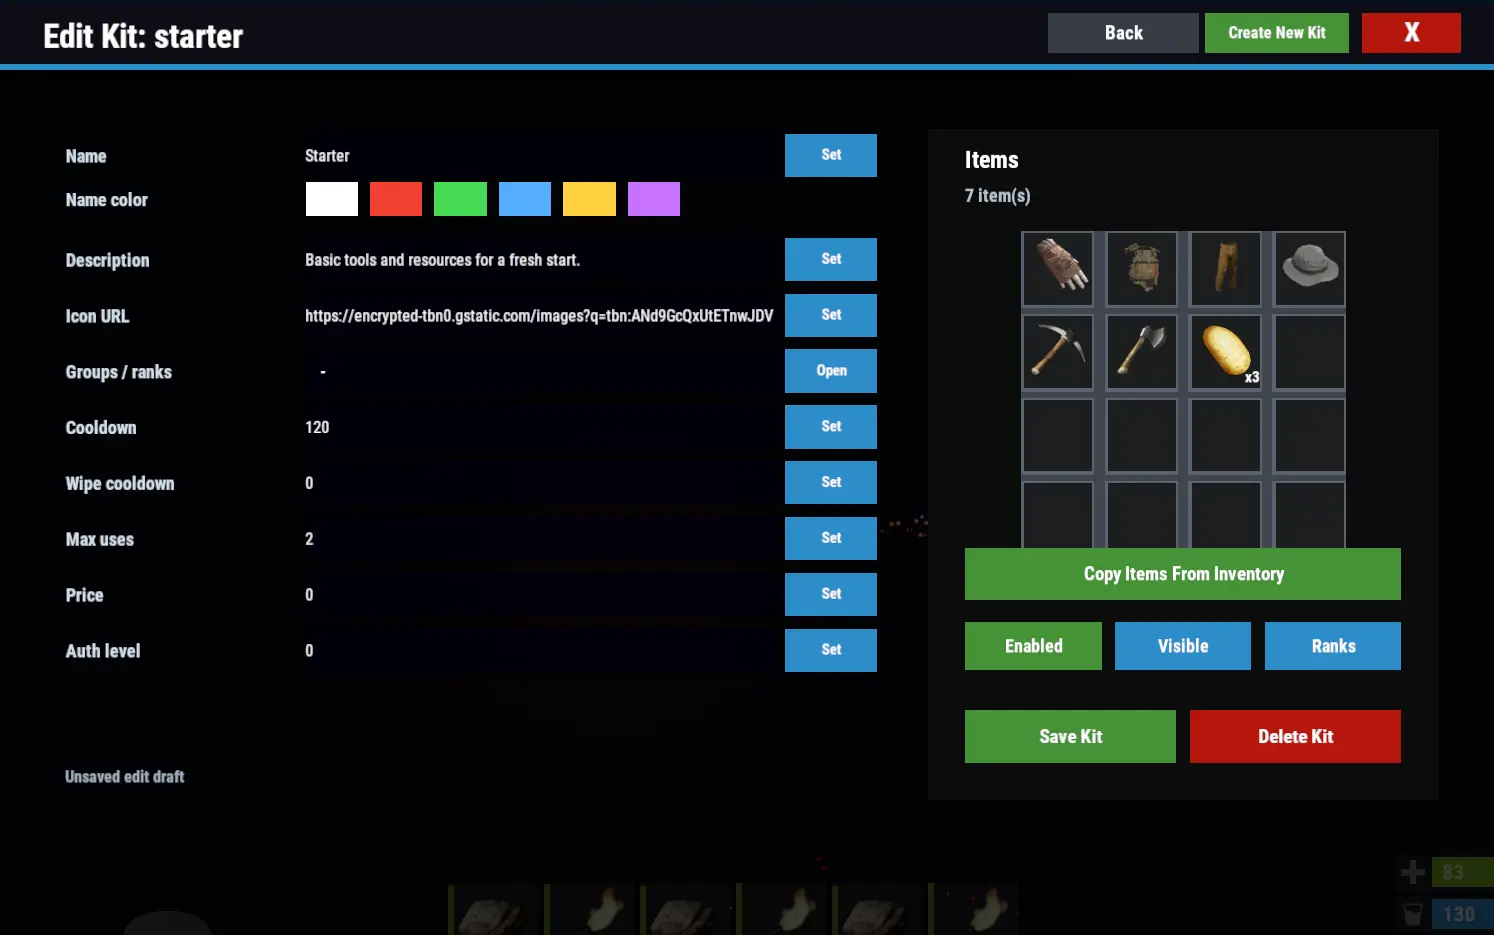Click the Cooldown value 120

317,427
